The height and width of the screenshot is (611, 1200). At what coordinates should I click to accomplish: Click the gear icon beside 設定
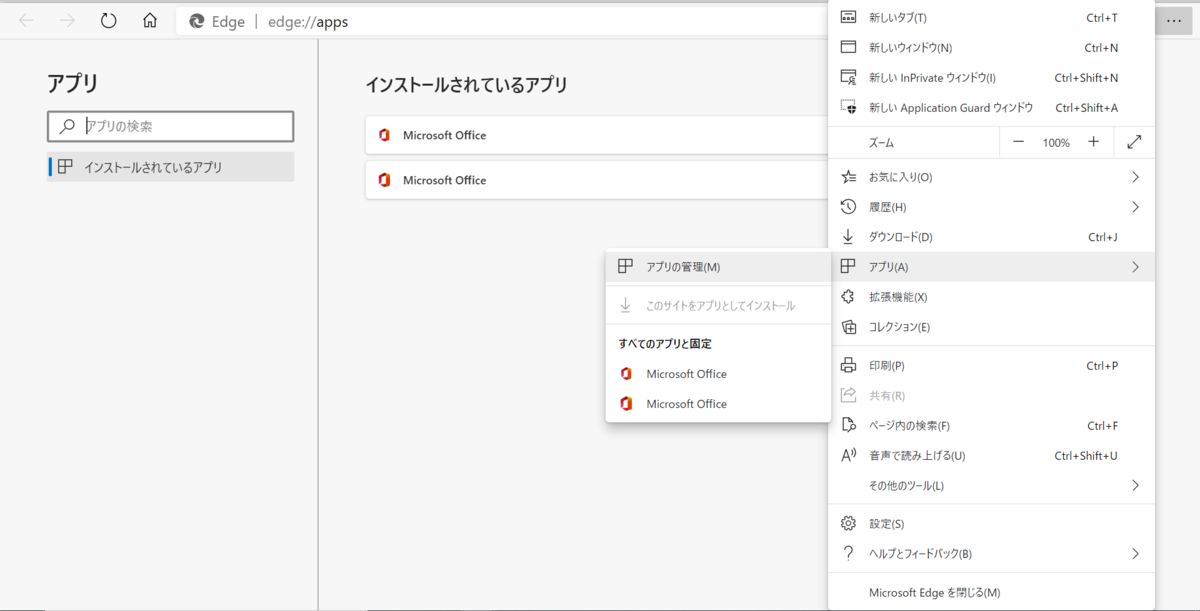pos(848,524)
